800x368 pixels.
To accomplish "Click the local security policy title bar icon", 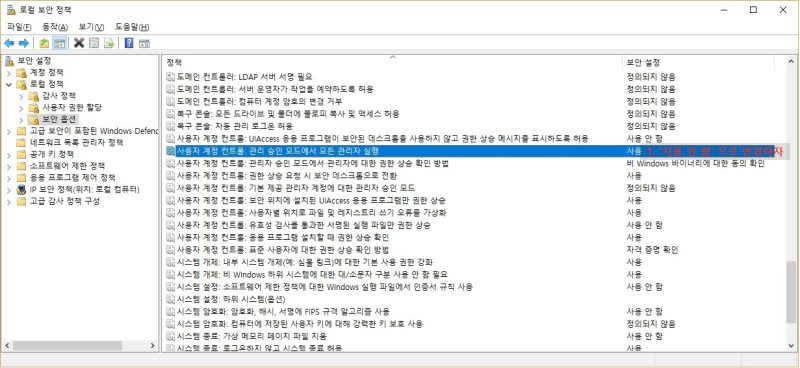I will pos(11,10).
